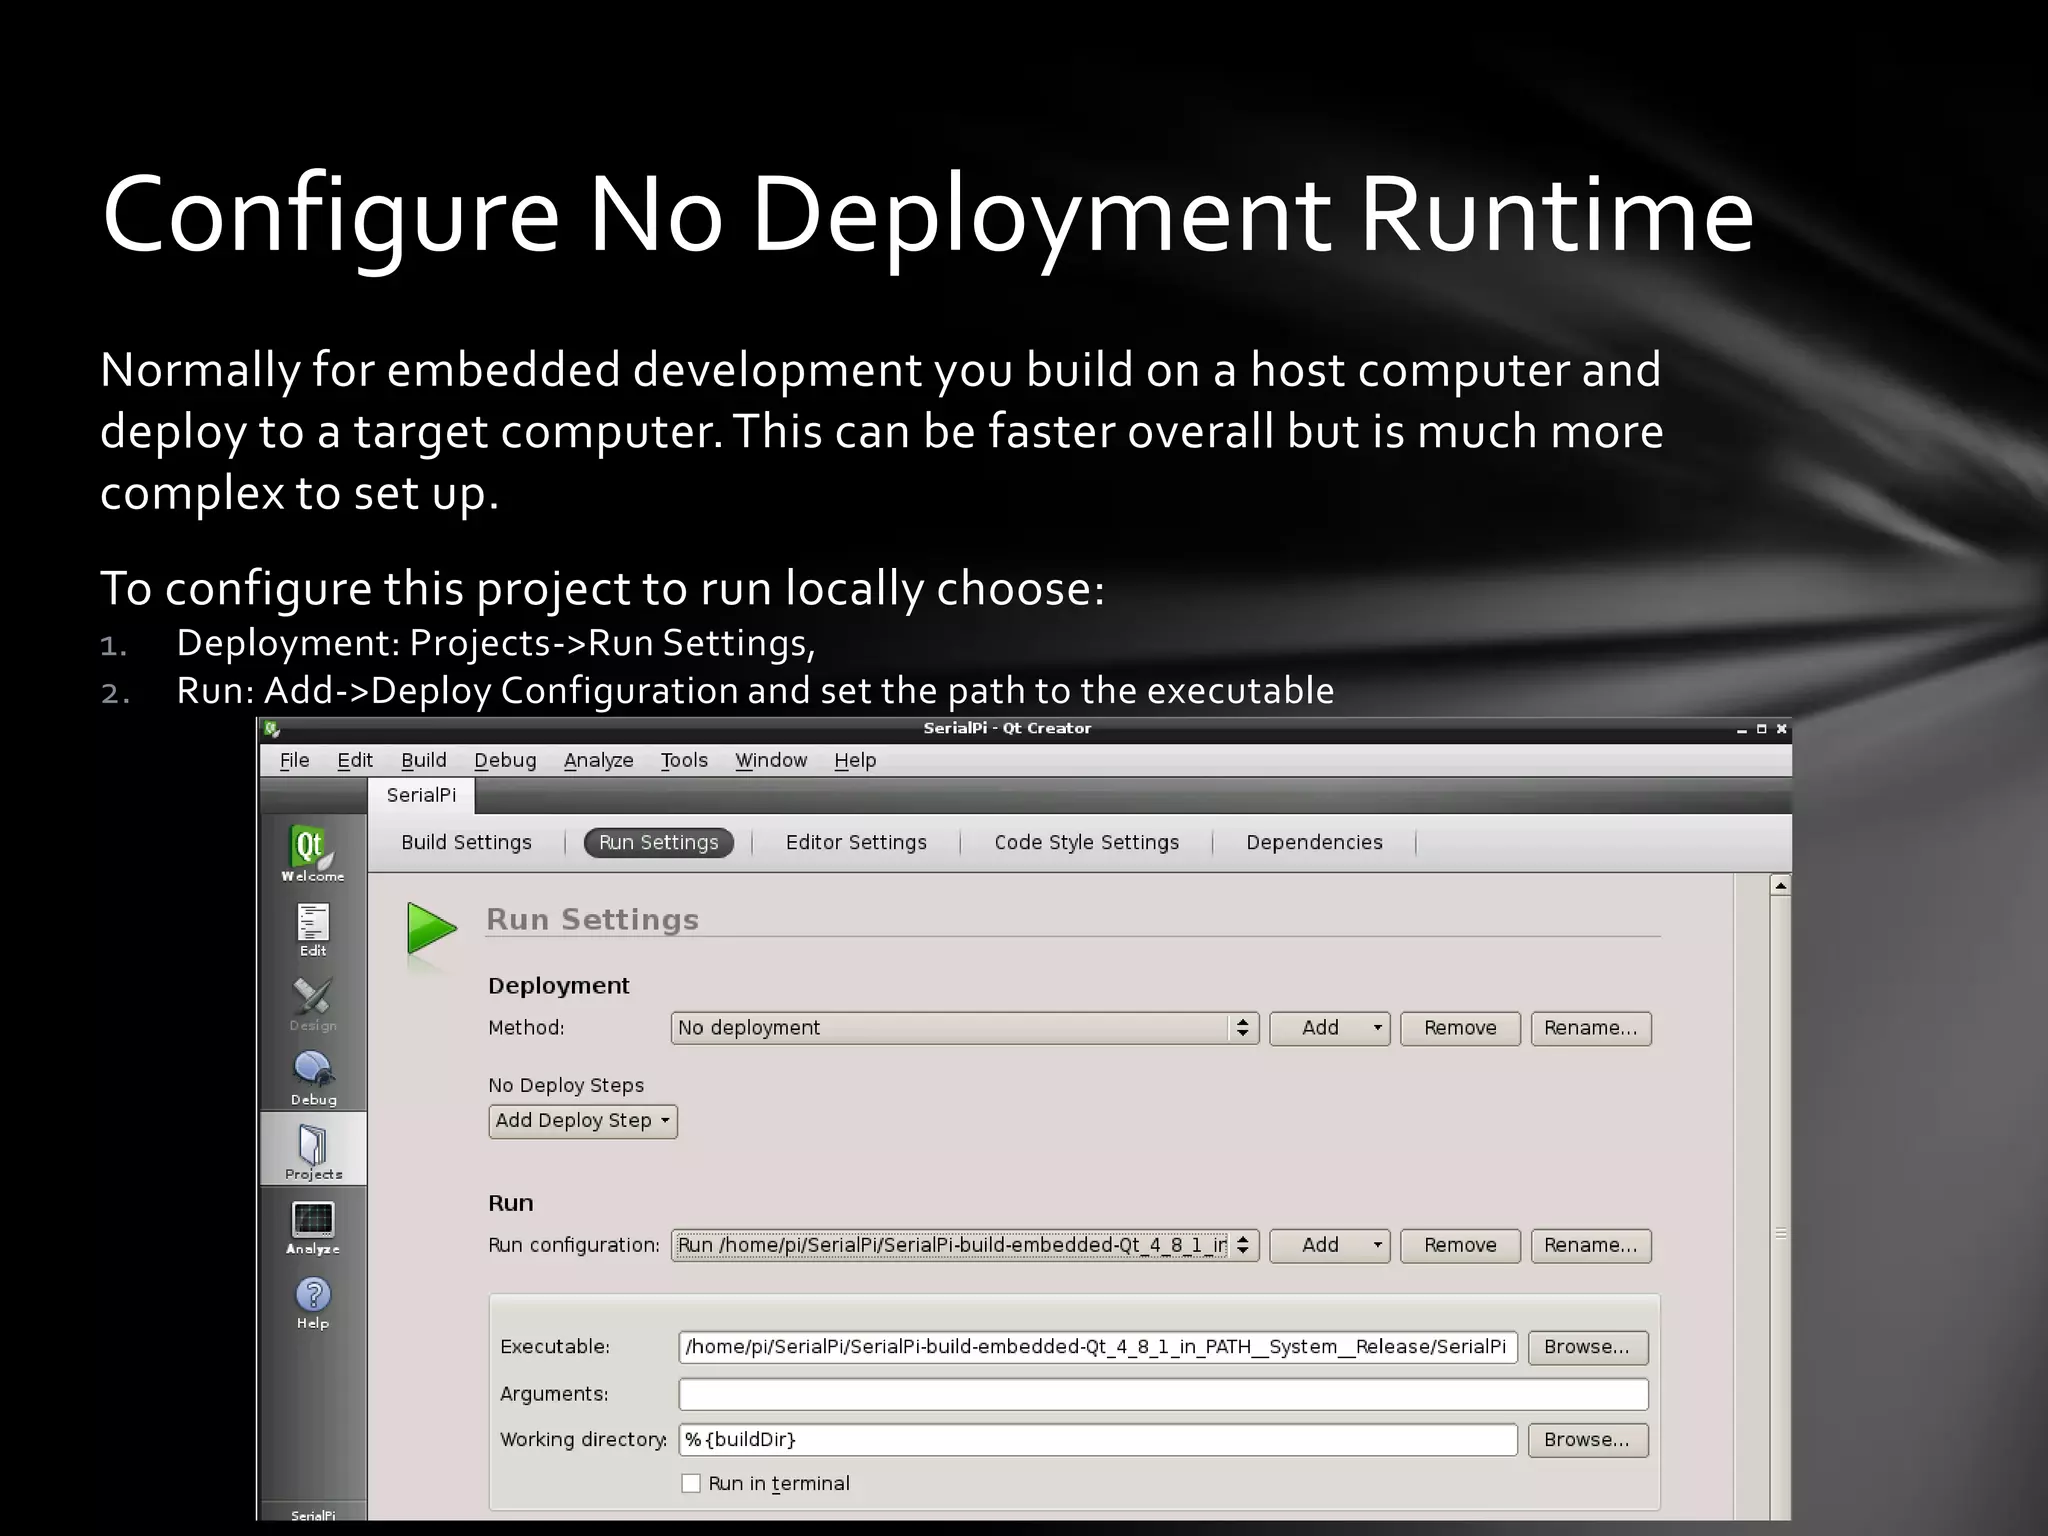Browse for the Executable path
2048x1536 pixels.
coord(1587,1347)
